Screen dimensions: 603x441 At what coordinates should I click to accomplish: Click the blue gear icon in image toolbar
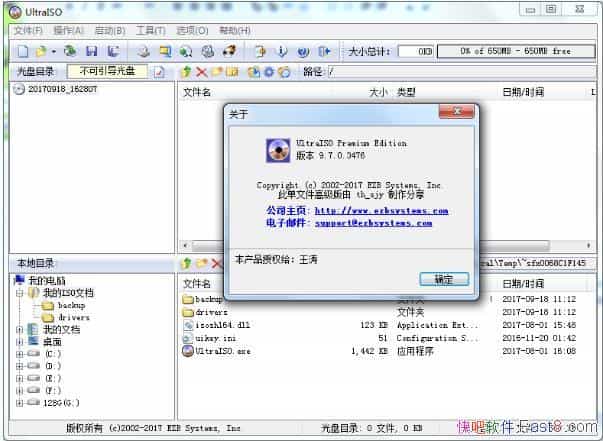[269, 72]
